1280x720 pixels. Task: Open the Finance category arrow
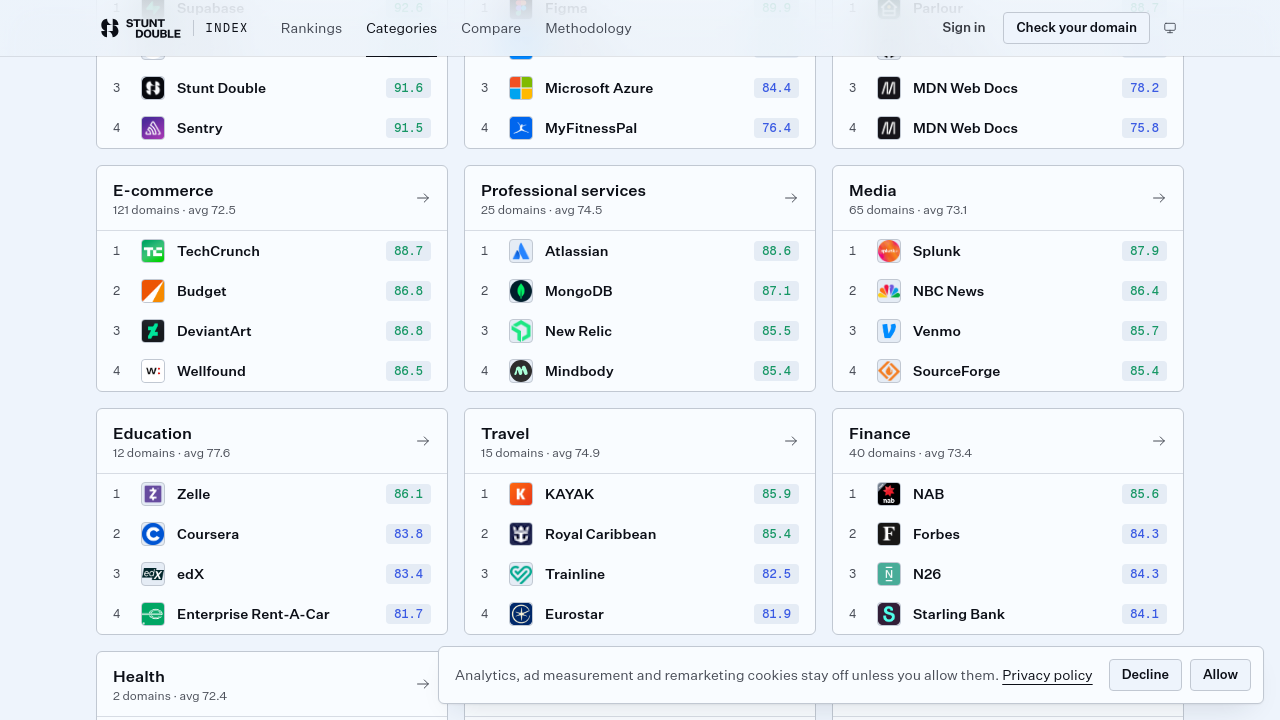point(1159,441)
